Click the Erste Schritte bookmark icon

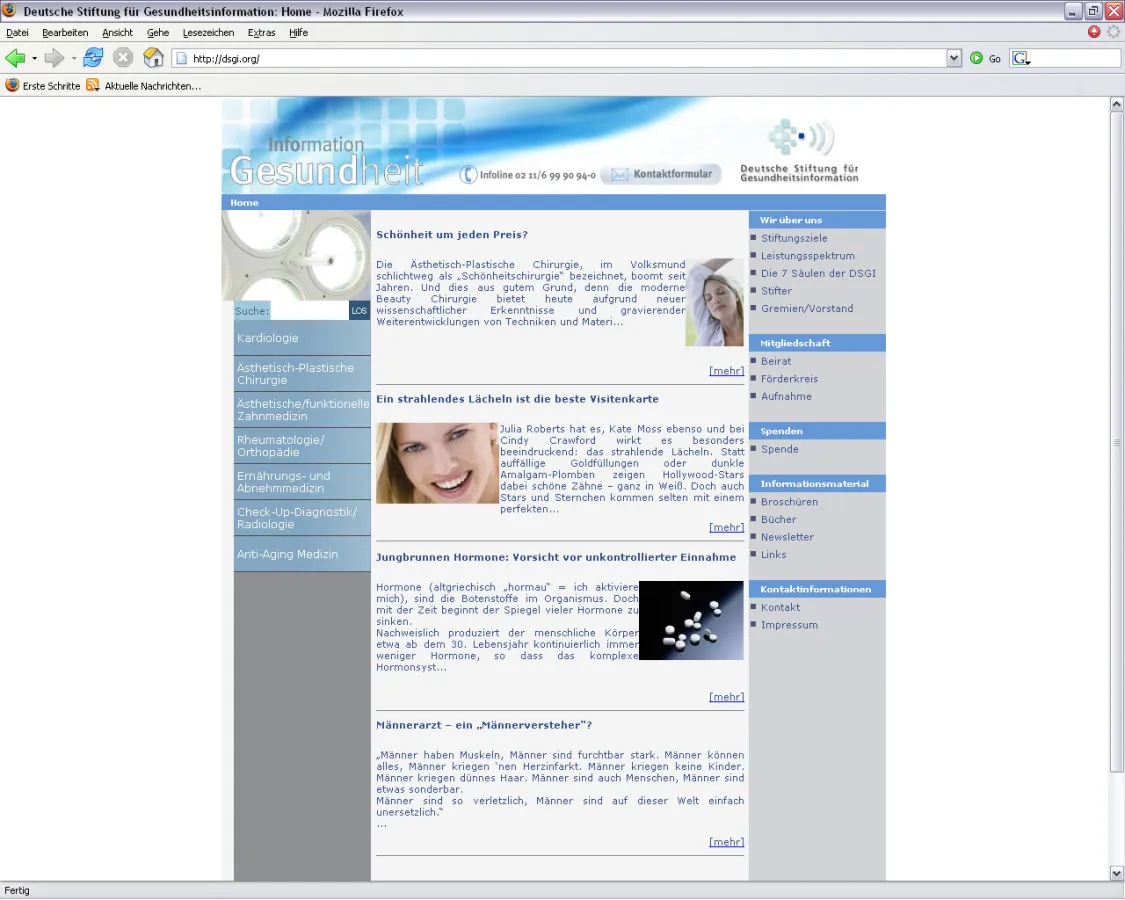(12, 86)
